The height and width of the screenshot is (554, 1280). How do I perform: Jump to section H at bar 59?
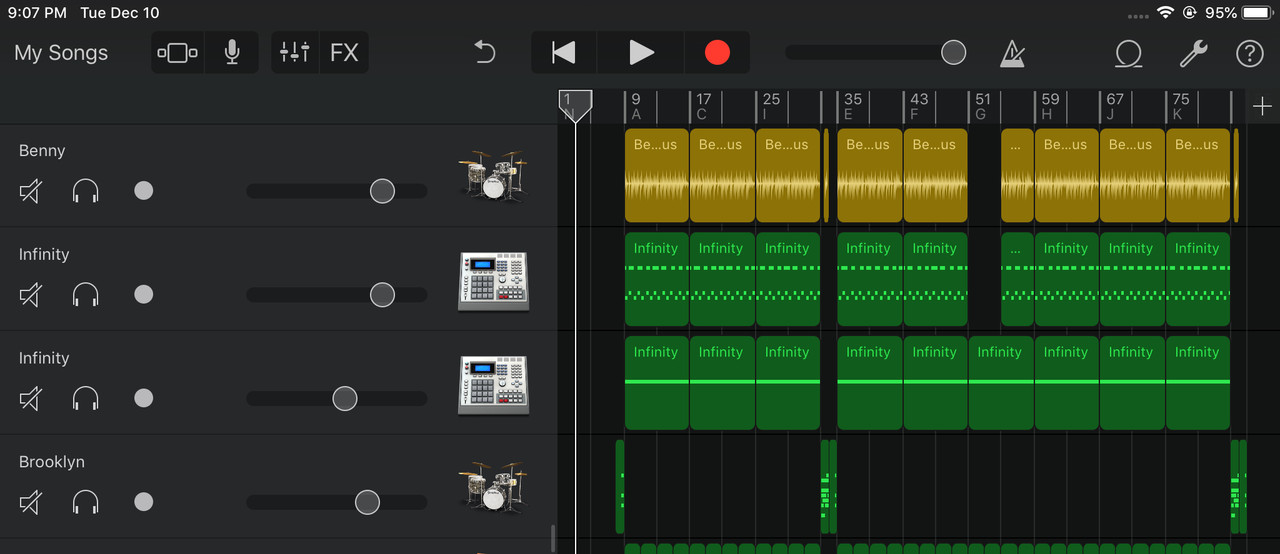coord(1049,106)
